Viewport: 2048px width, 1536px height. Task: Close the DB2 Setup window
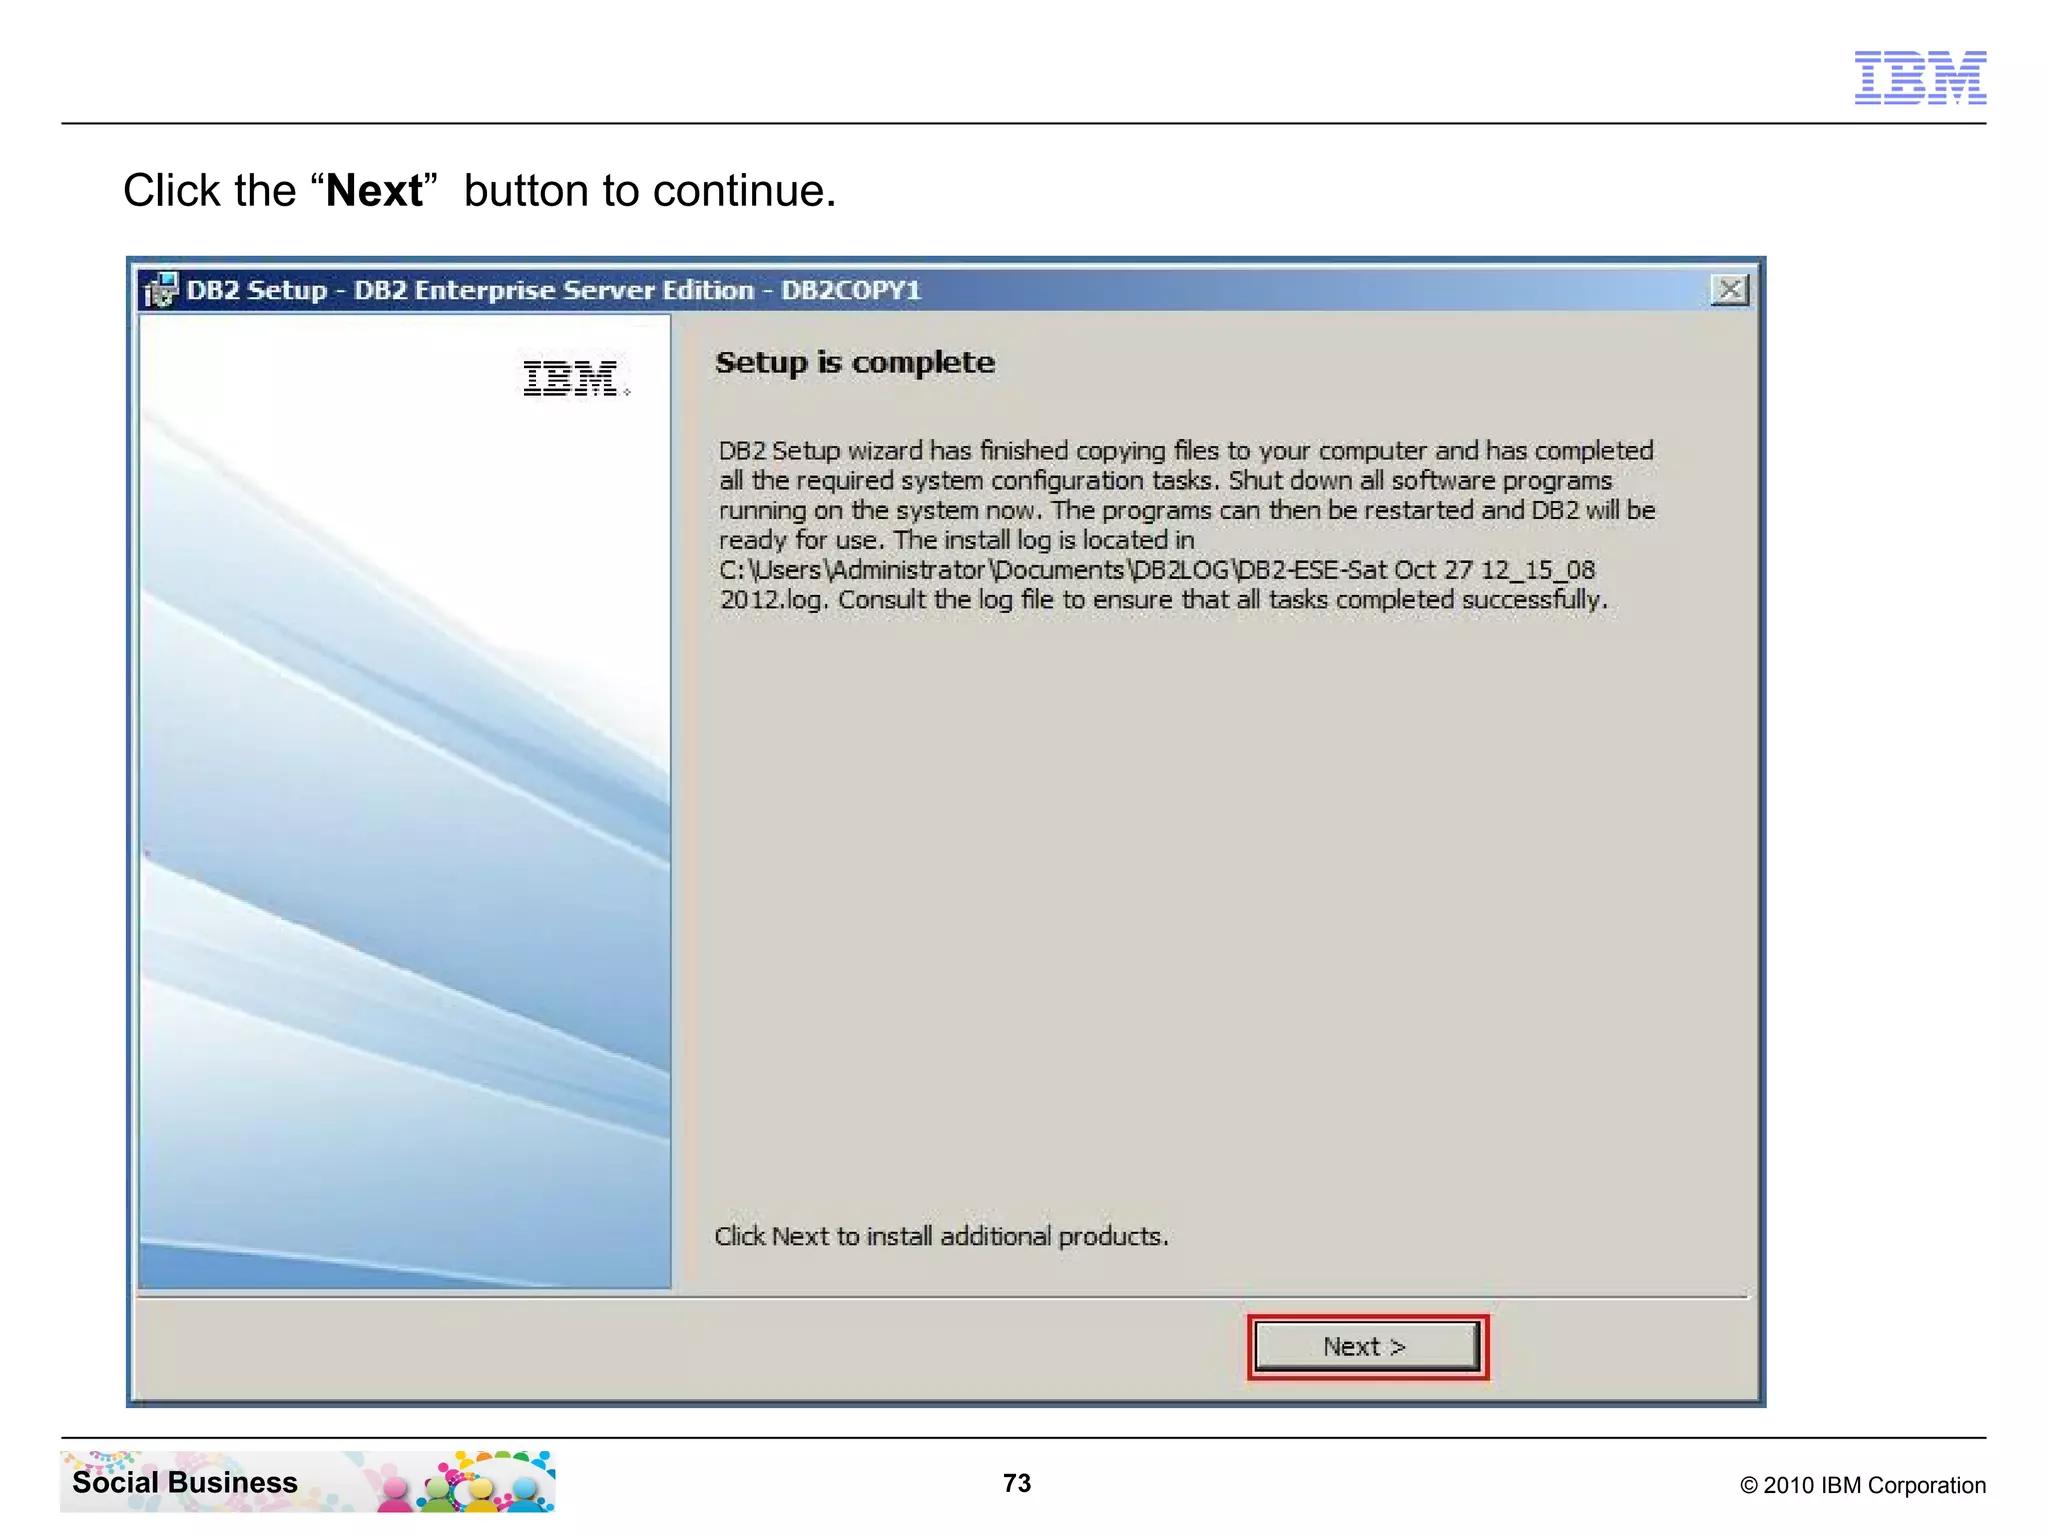[1730, 290]
